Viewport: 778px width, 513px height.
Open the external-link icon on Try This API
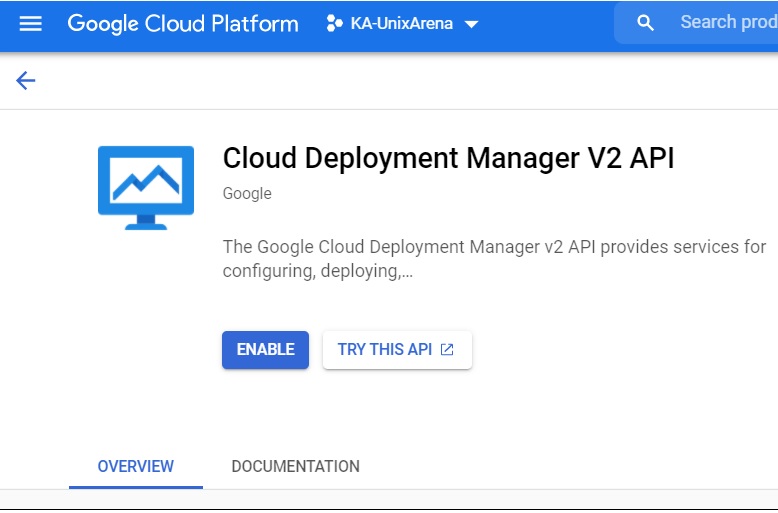coord(447,349)
